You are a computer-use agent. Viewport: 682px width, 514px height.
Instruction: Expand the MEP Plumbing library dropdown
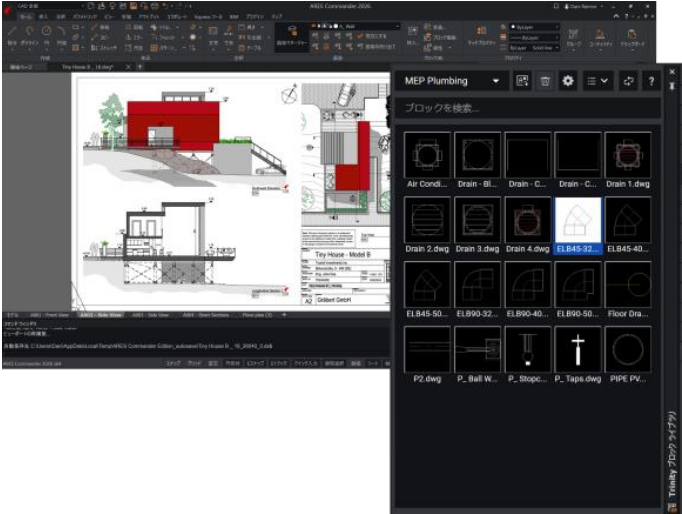495,80
